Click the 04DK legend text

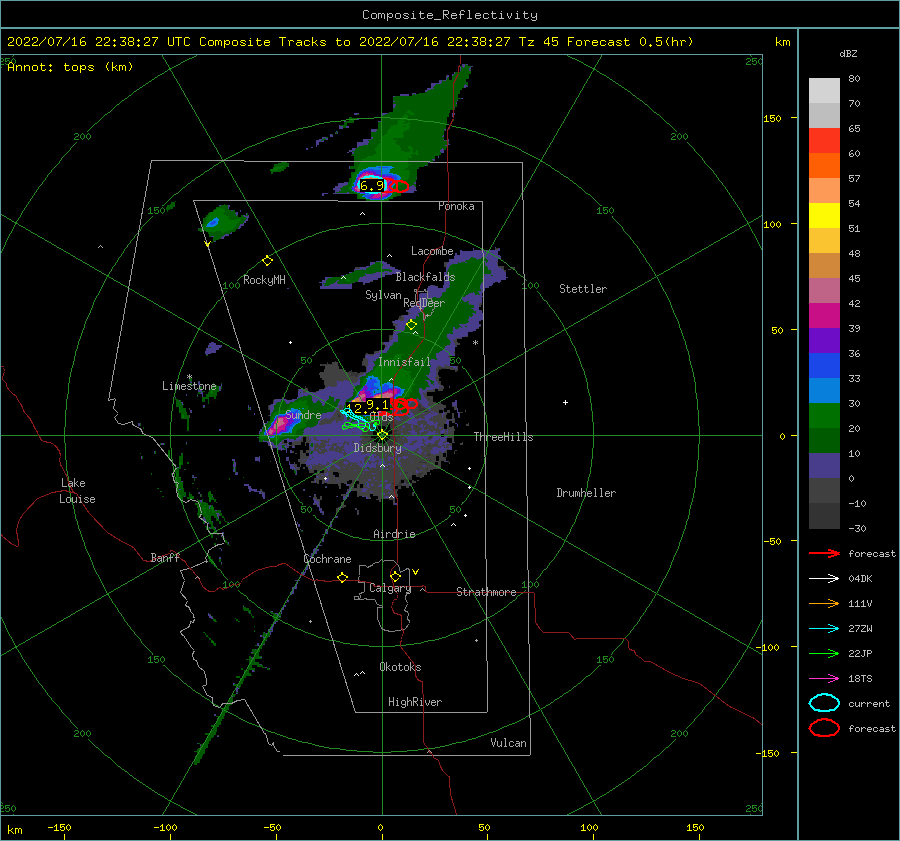point(860,578)
